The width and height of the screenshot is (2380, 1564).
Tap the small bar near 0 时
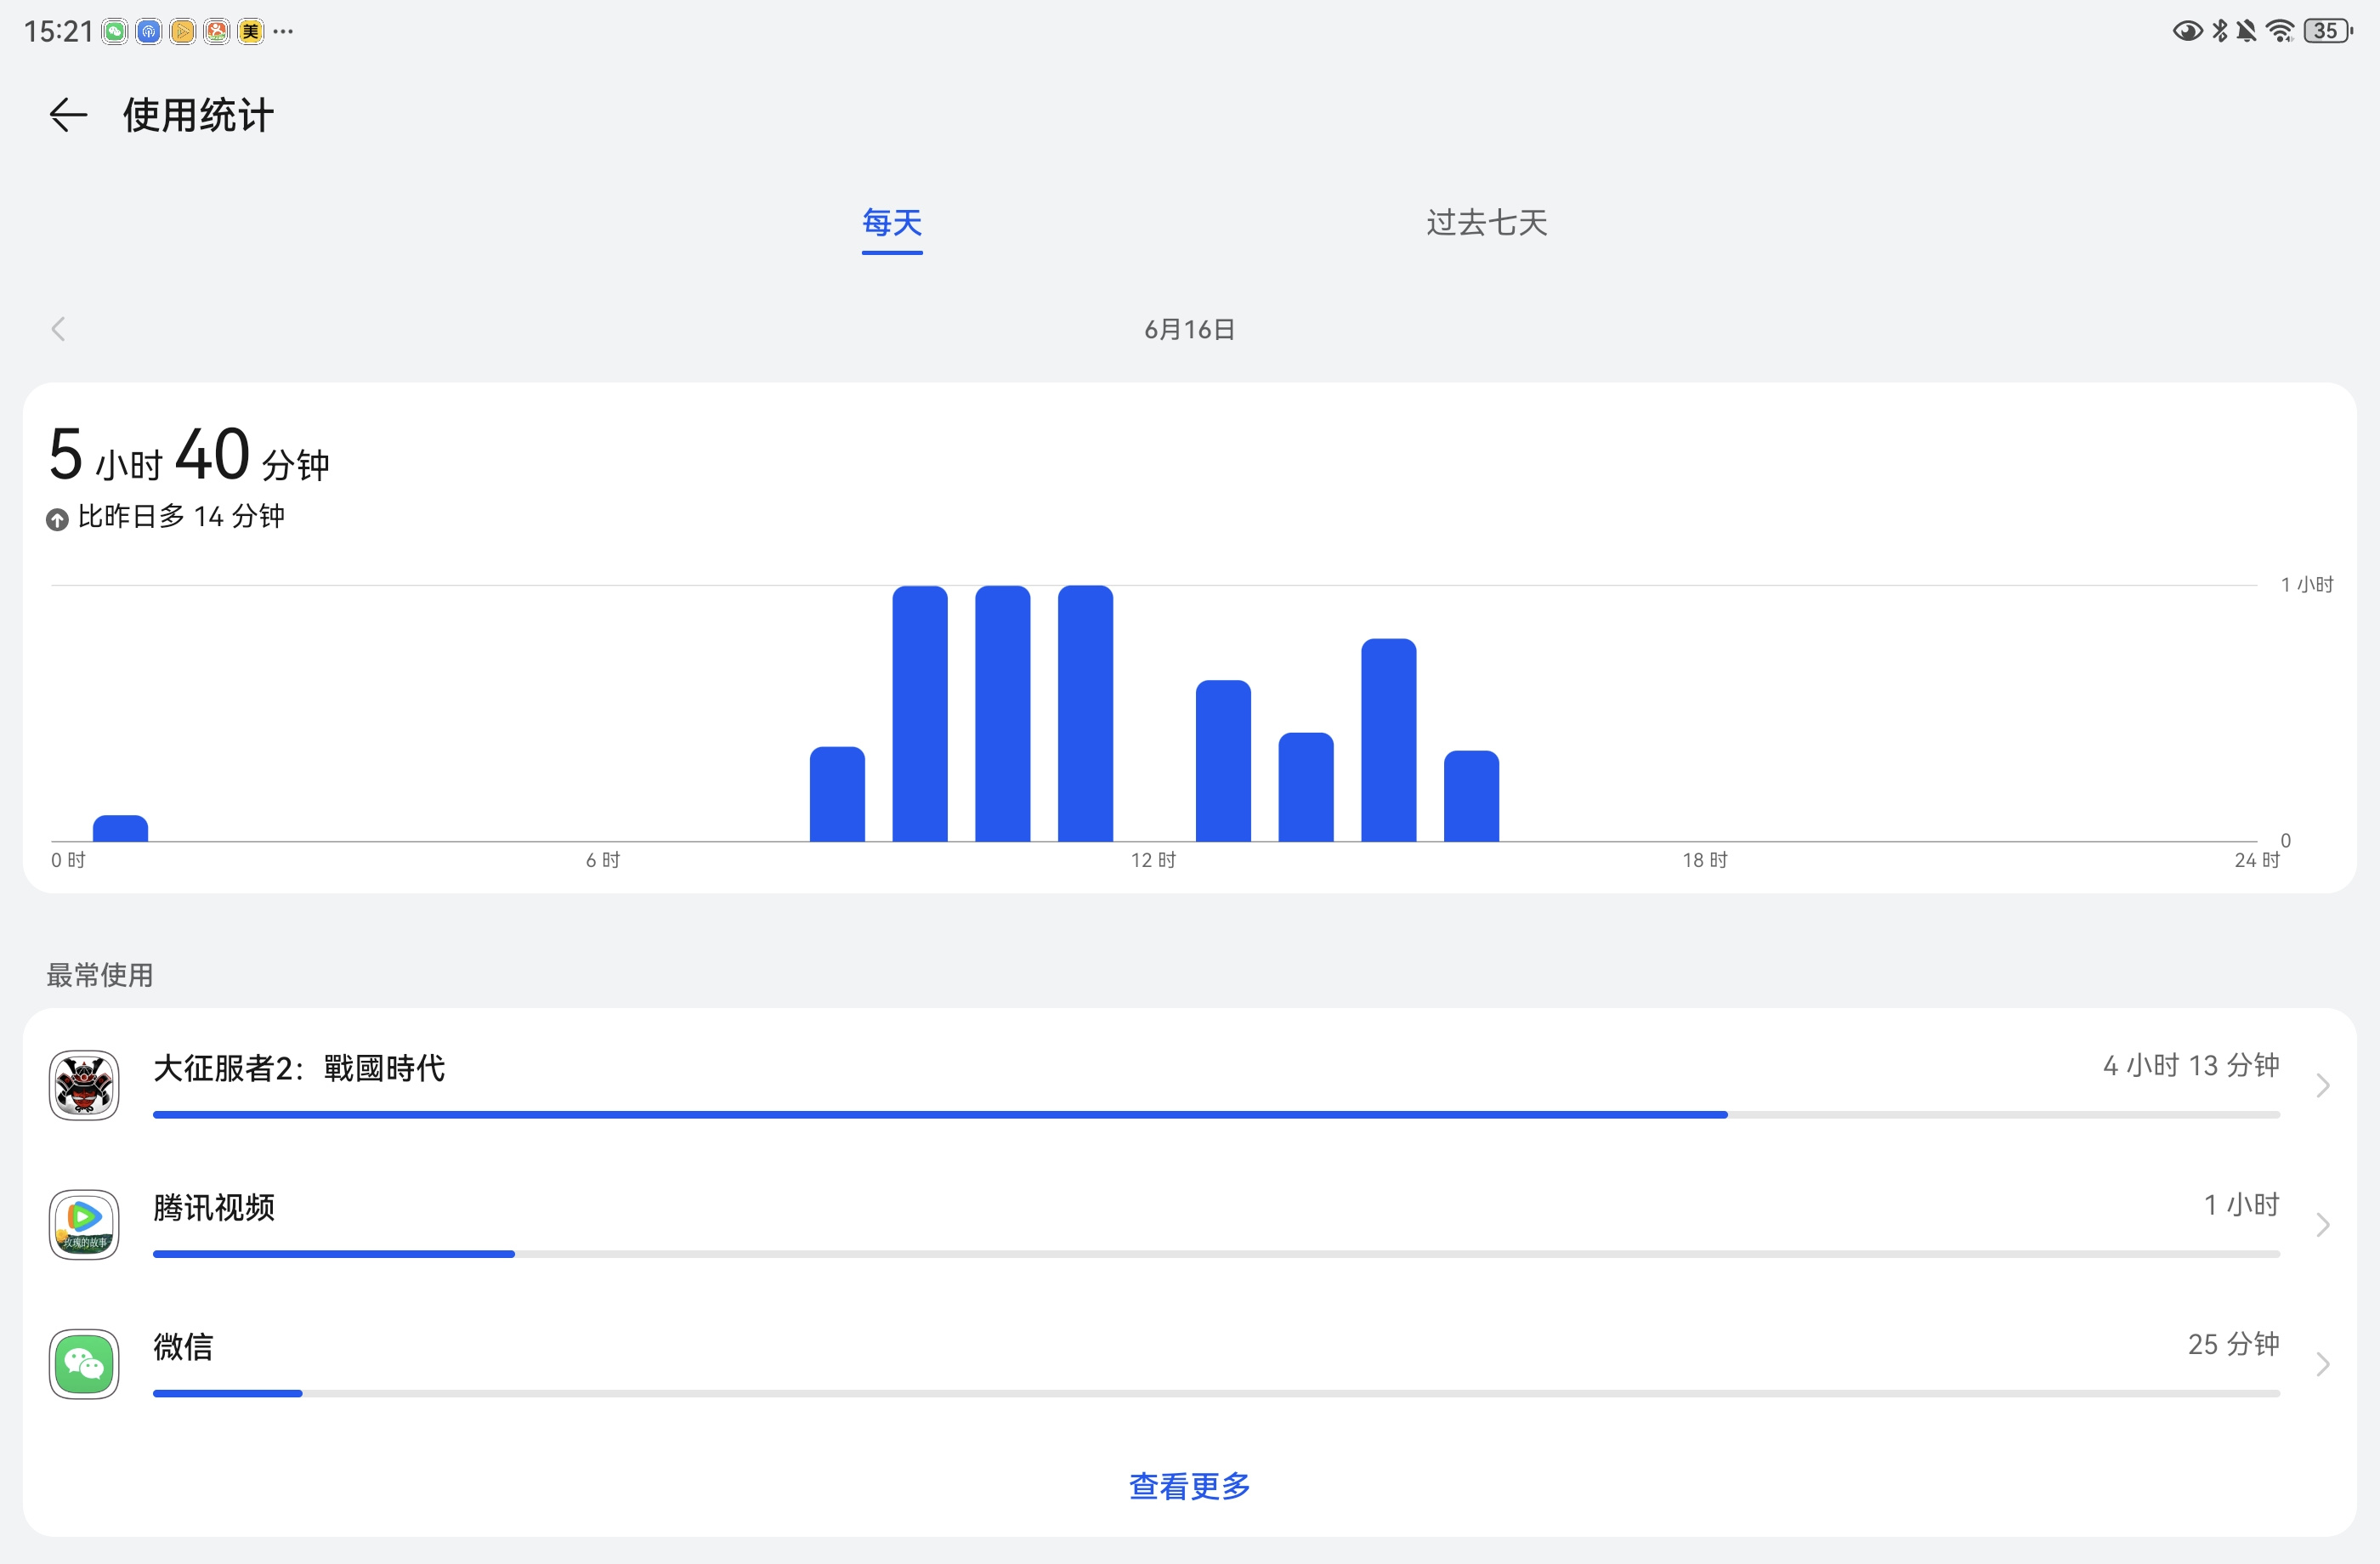click(x=120, y=828)
